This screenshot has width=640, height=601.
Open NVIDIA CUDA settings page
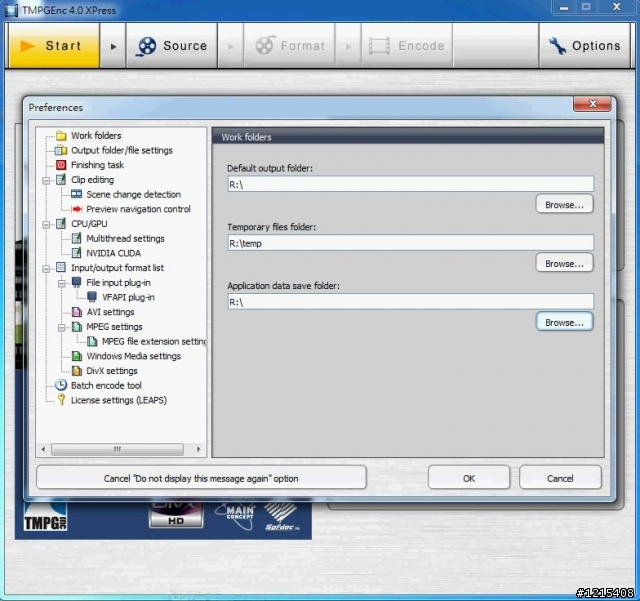(113, 253)
